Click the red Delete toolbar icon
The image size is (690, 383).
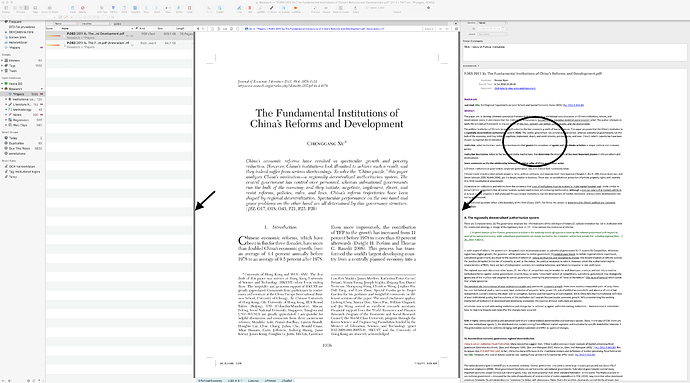tap(82, 8)
